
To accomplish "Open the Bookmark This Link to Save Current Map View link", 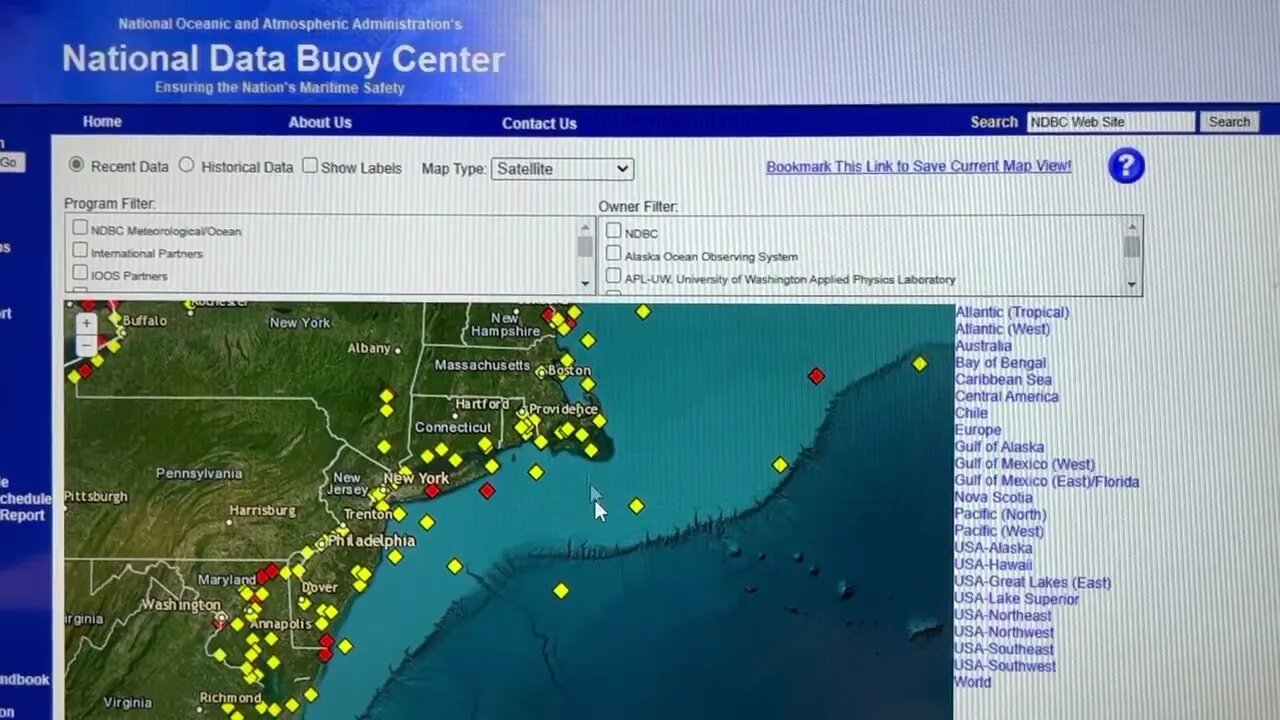I will tap(918, 166).
